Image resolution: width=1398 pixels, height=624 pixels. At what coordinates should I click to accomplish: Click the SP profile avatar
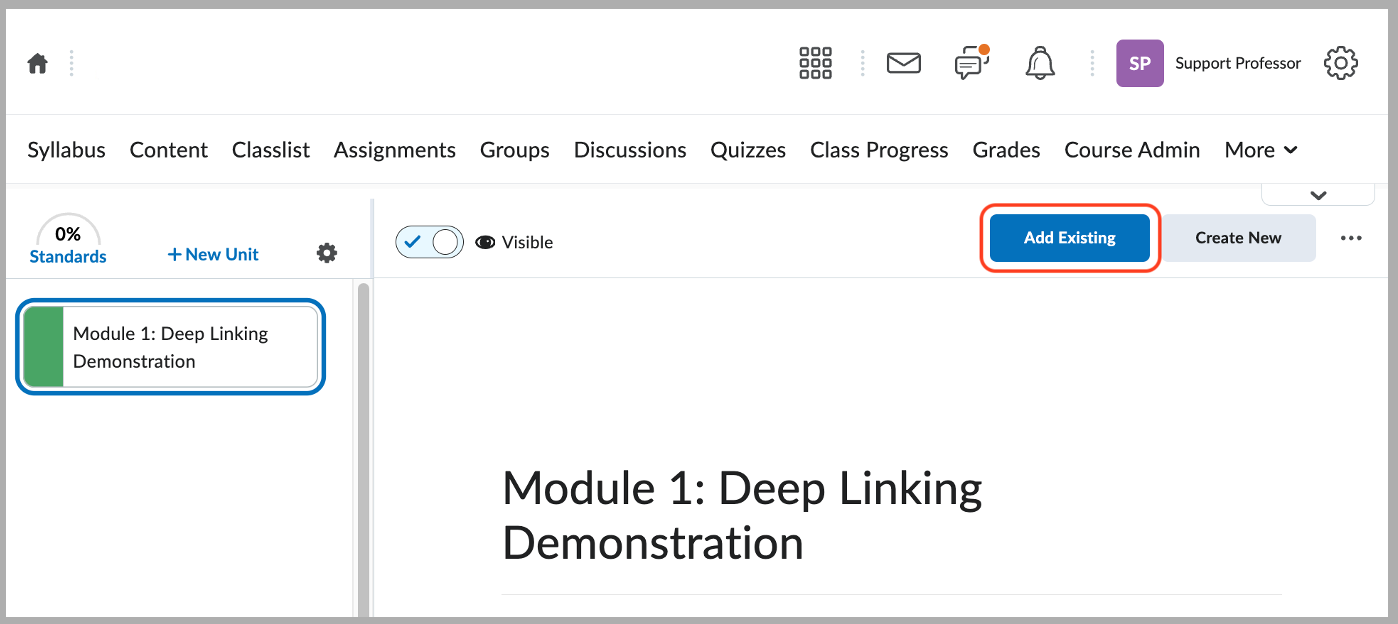(x=1139, y=62)
